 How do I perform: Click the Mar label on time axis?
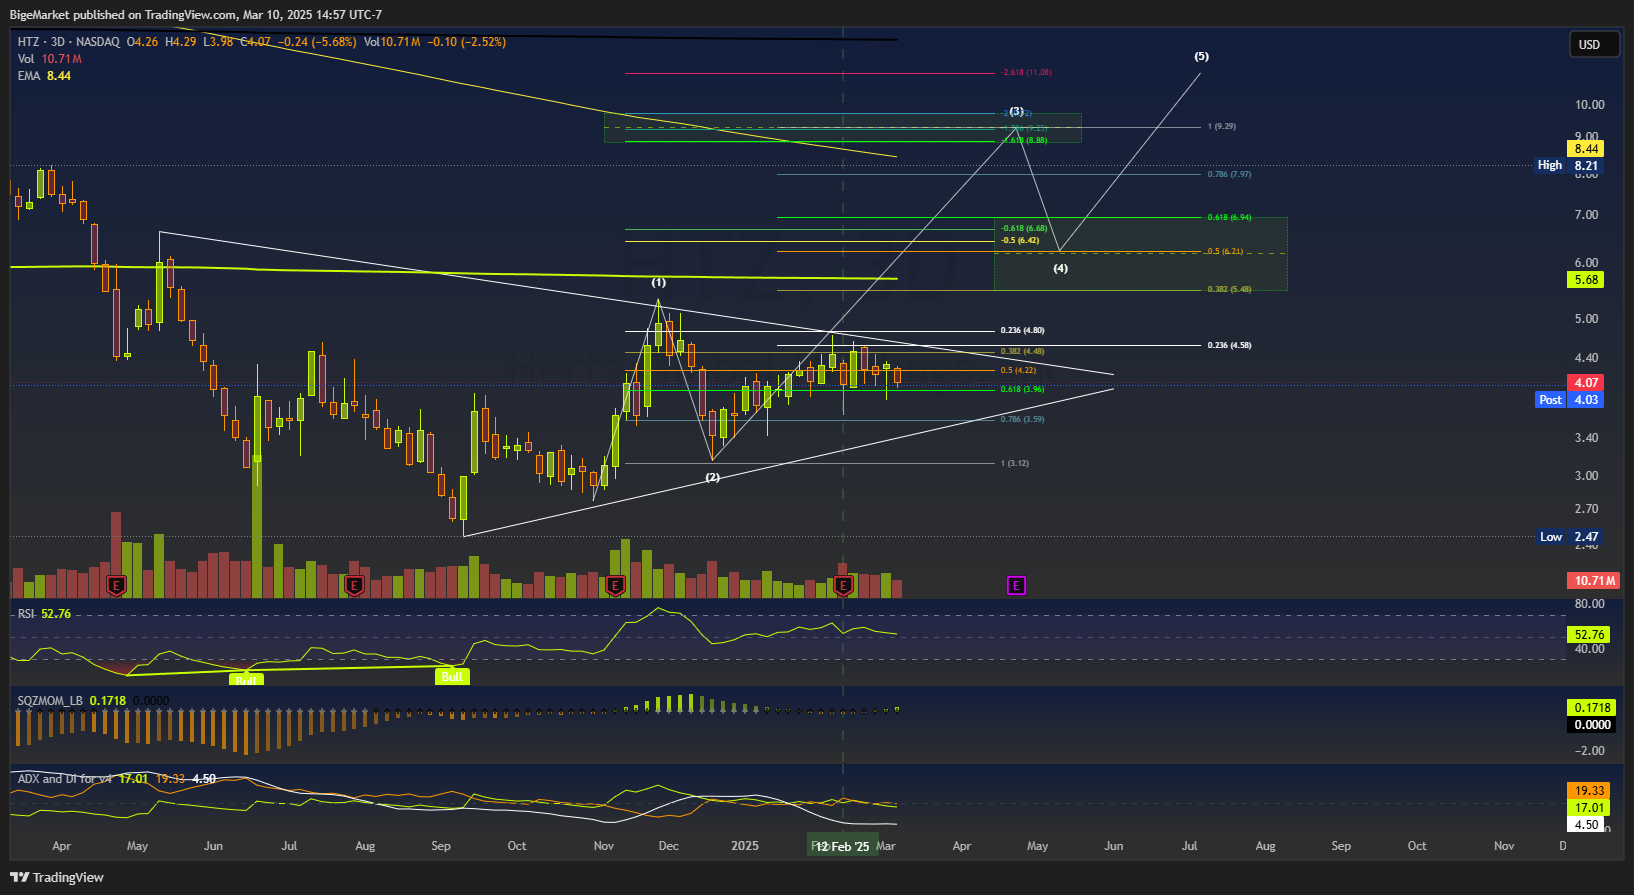coord(886,846)
